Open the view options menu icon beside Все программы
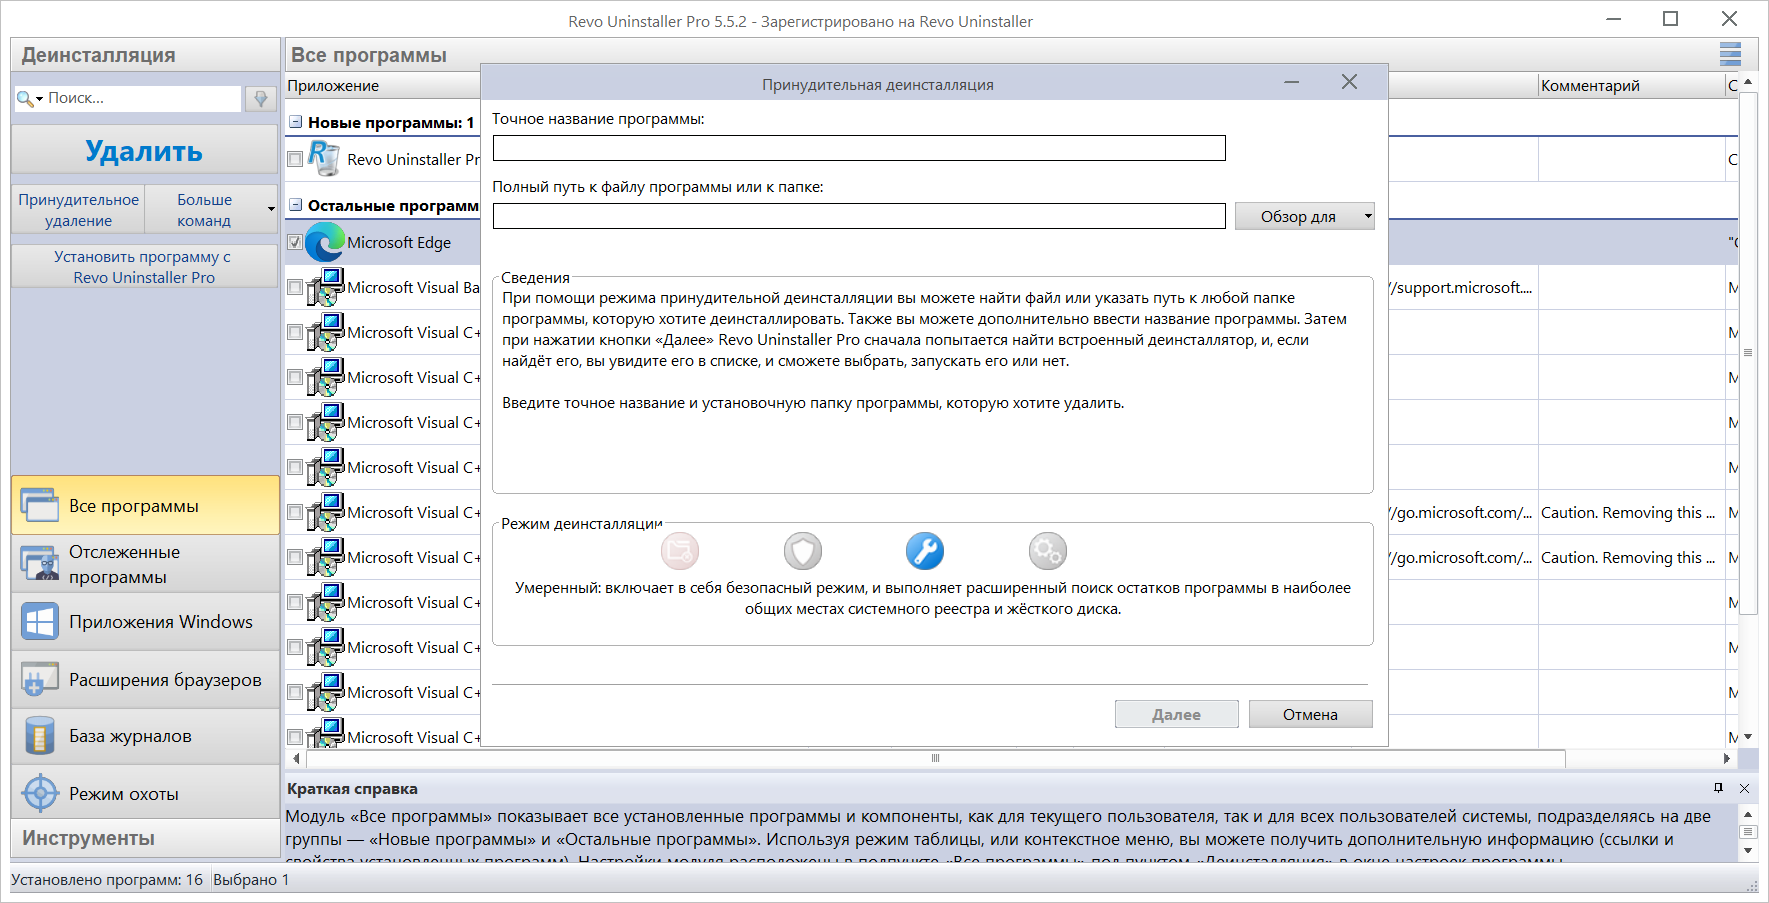The width and height of the screenshot is (1769, 903). pyautogui.click(x=1730, y=54)
